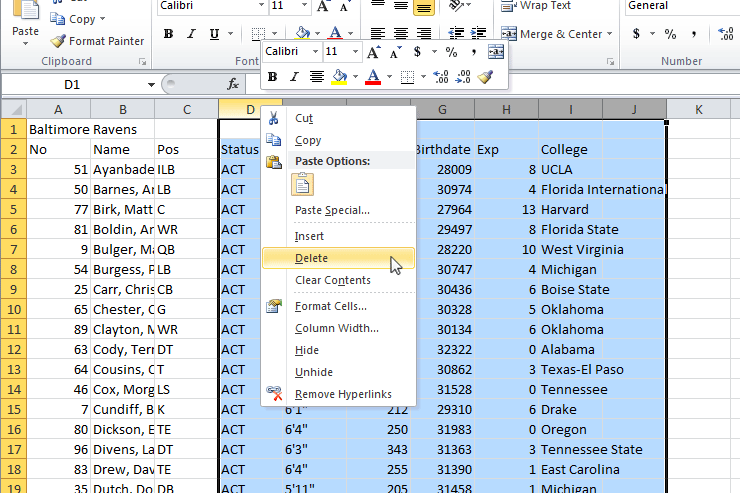Viewport: 740px width, 493px height.
Task: Click the select-all corner button
Action: [x=13, y=109]
